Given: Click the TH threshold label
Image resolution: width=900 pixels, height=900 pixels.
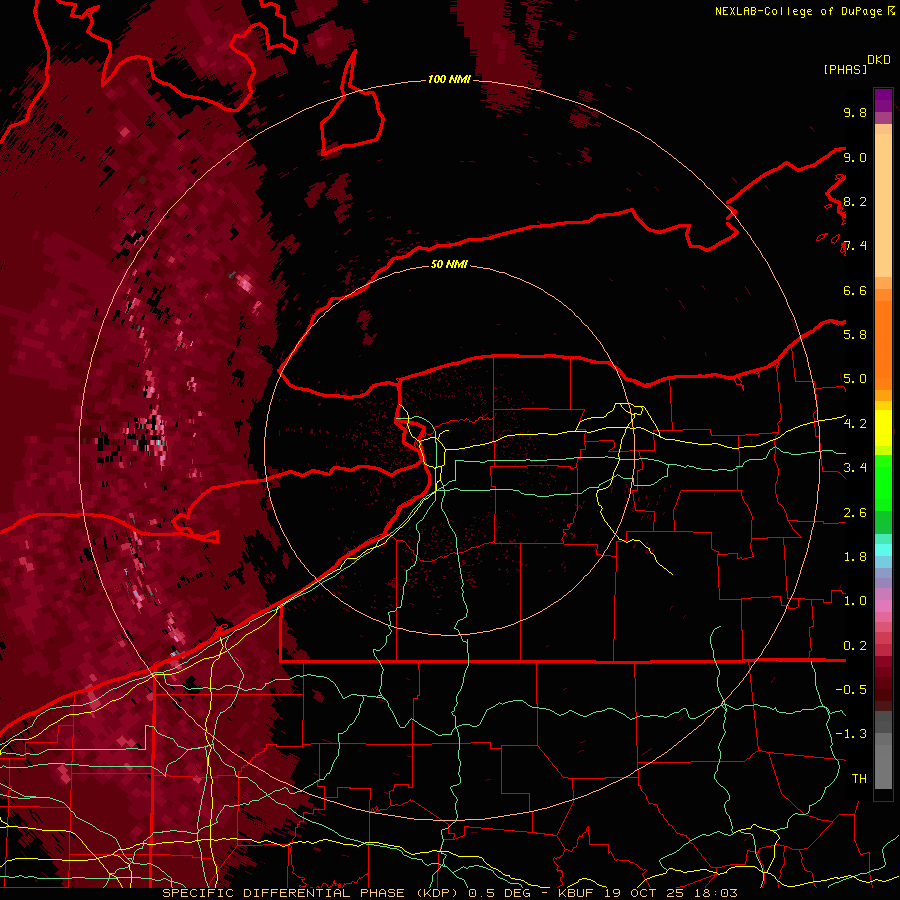Looking at the screenshot, I should point(859,778).
